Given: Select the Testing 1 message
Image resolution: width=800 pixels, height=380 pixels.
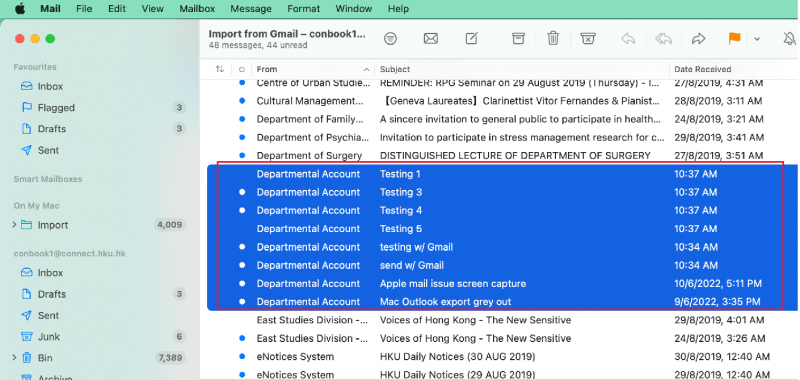Looking at the screenshot, I should (x=502, y=174).
